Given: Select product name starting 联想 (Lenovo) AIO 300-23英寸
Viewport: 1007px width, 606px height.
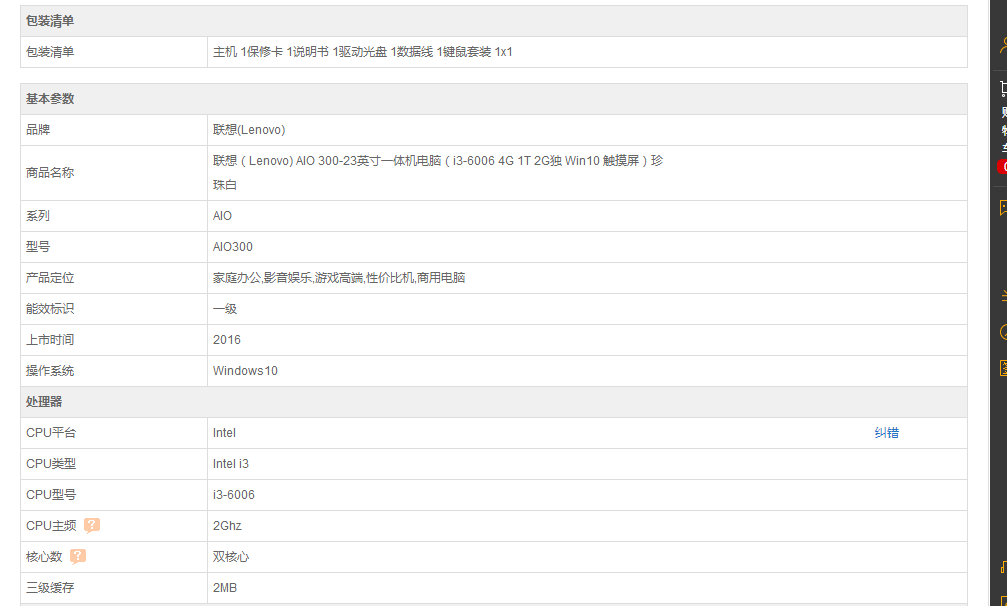Looking at the screenshot, I should click(x=438, y=173).
